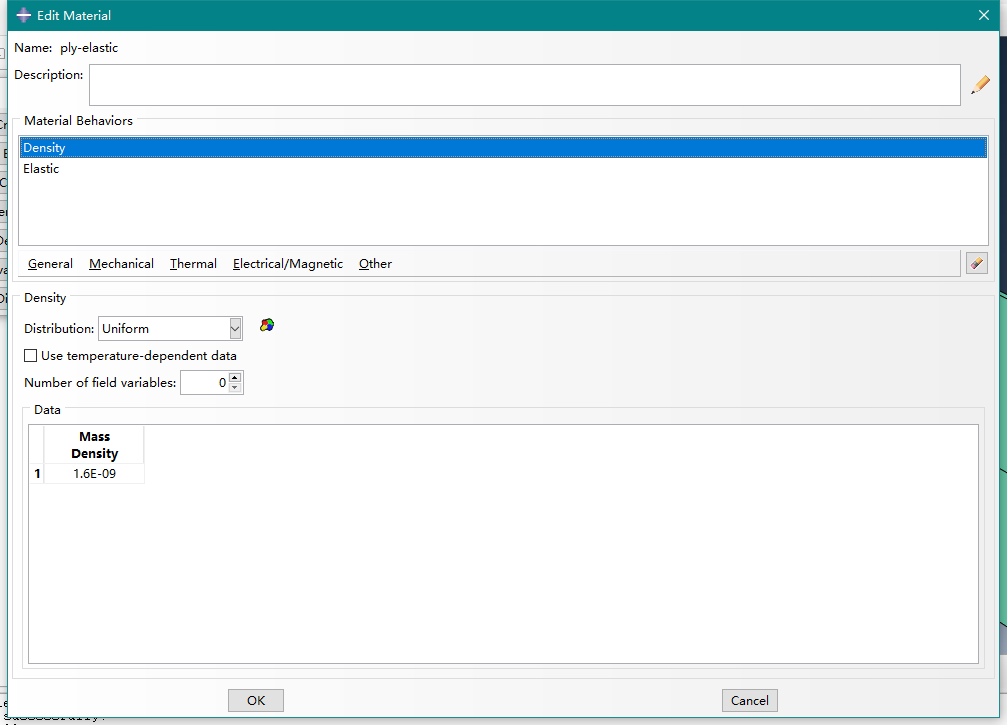Screen dimensions: 1007x725
Task: Select Density in Material Behaviors list
Action: pos(45,148)
